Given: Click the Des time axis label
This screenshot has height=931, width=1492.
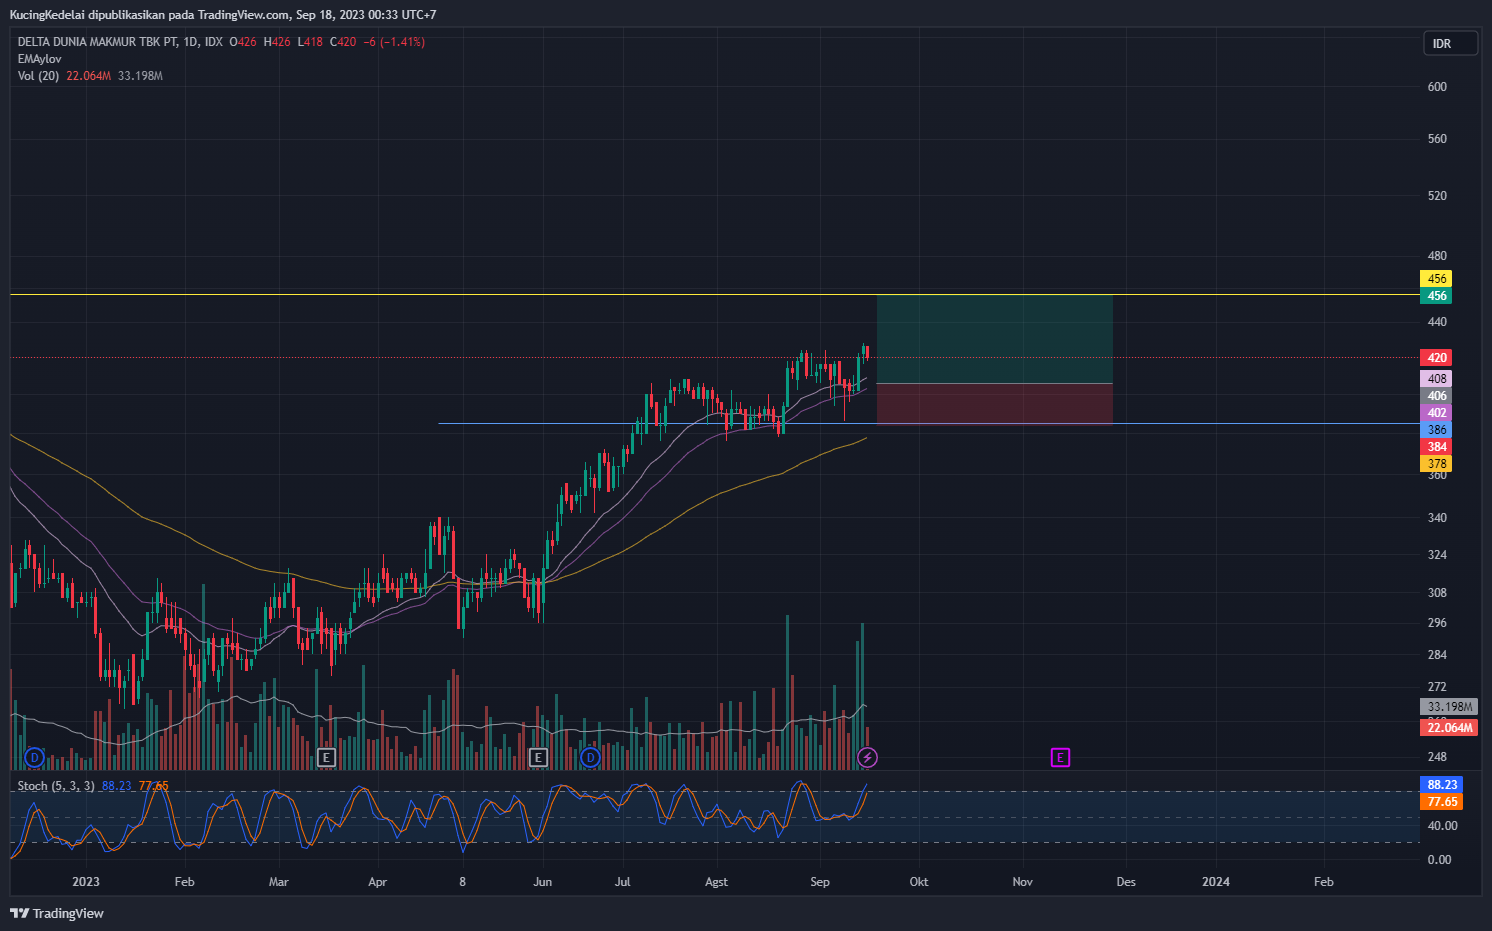Looking at the screenshot, I should pyautogui.click(x=1126, y=882).
